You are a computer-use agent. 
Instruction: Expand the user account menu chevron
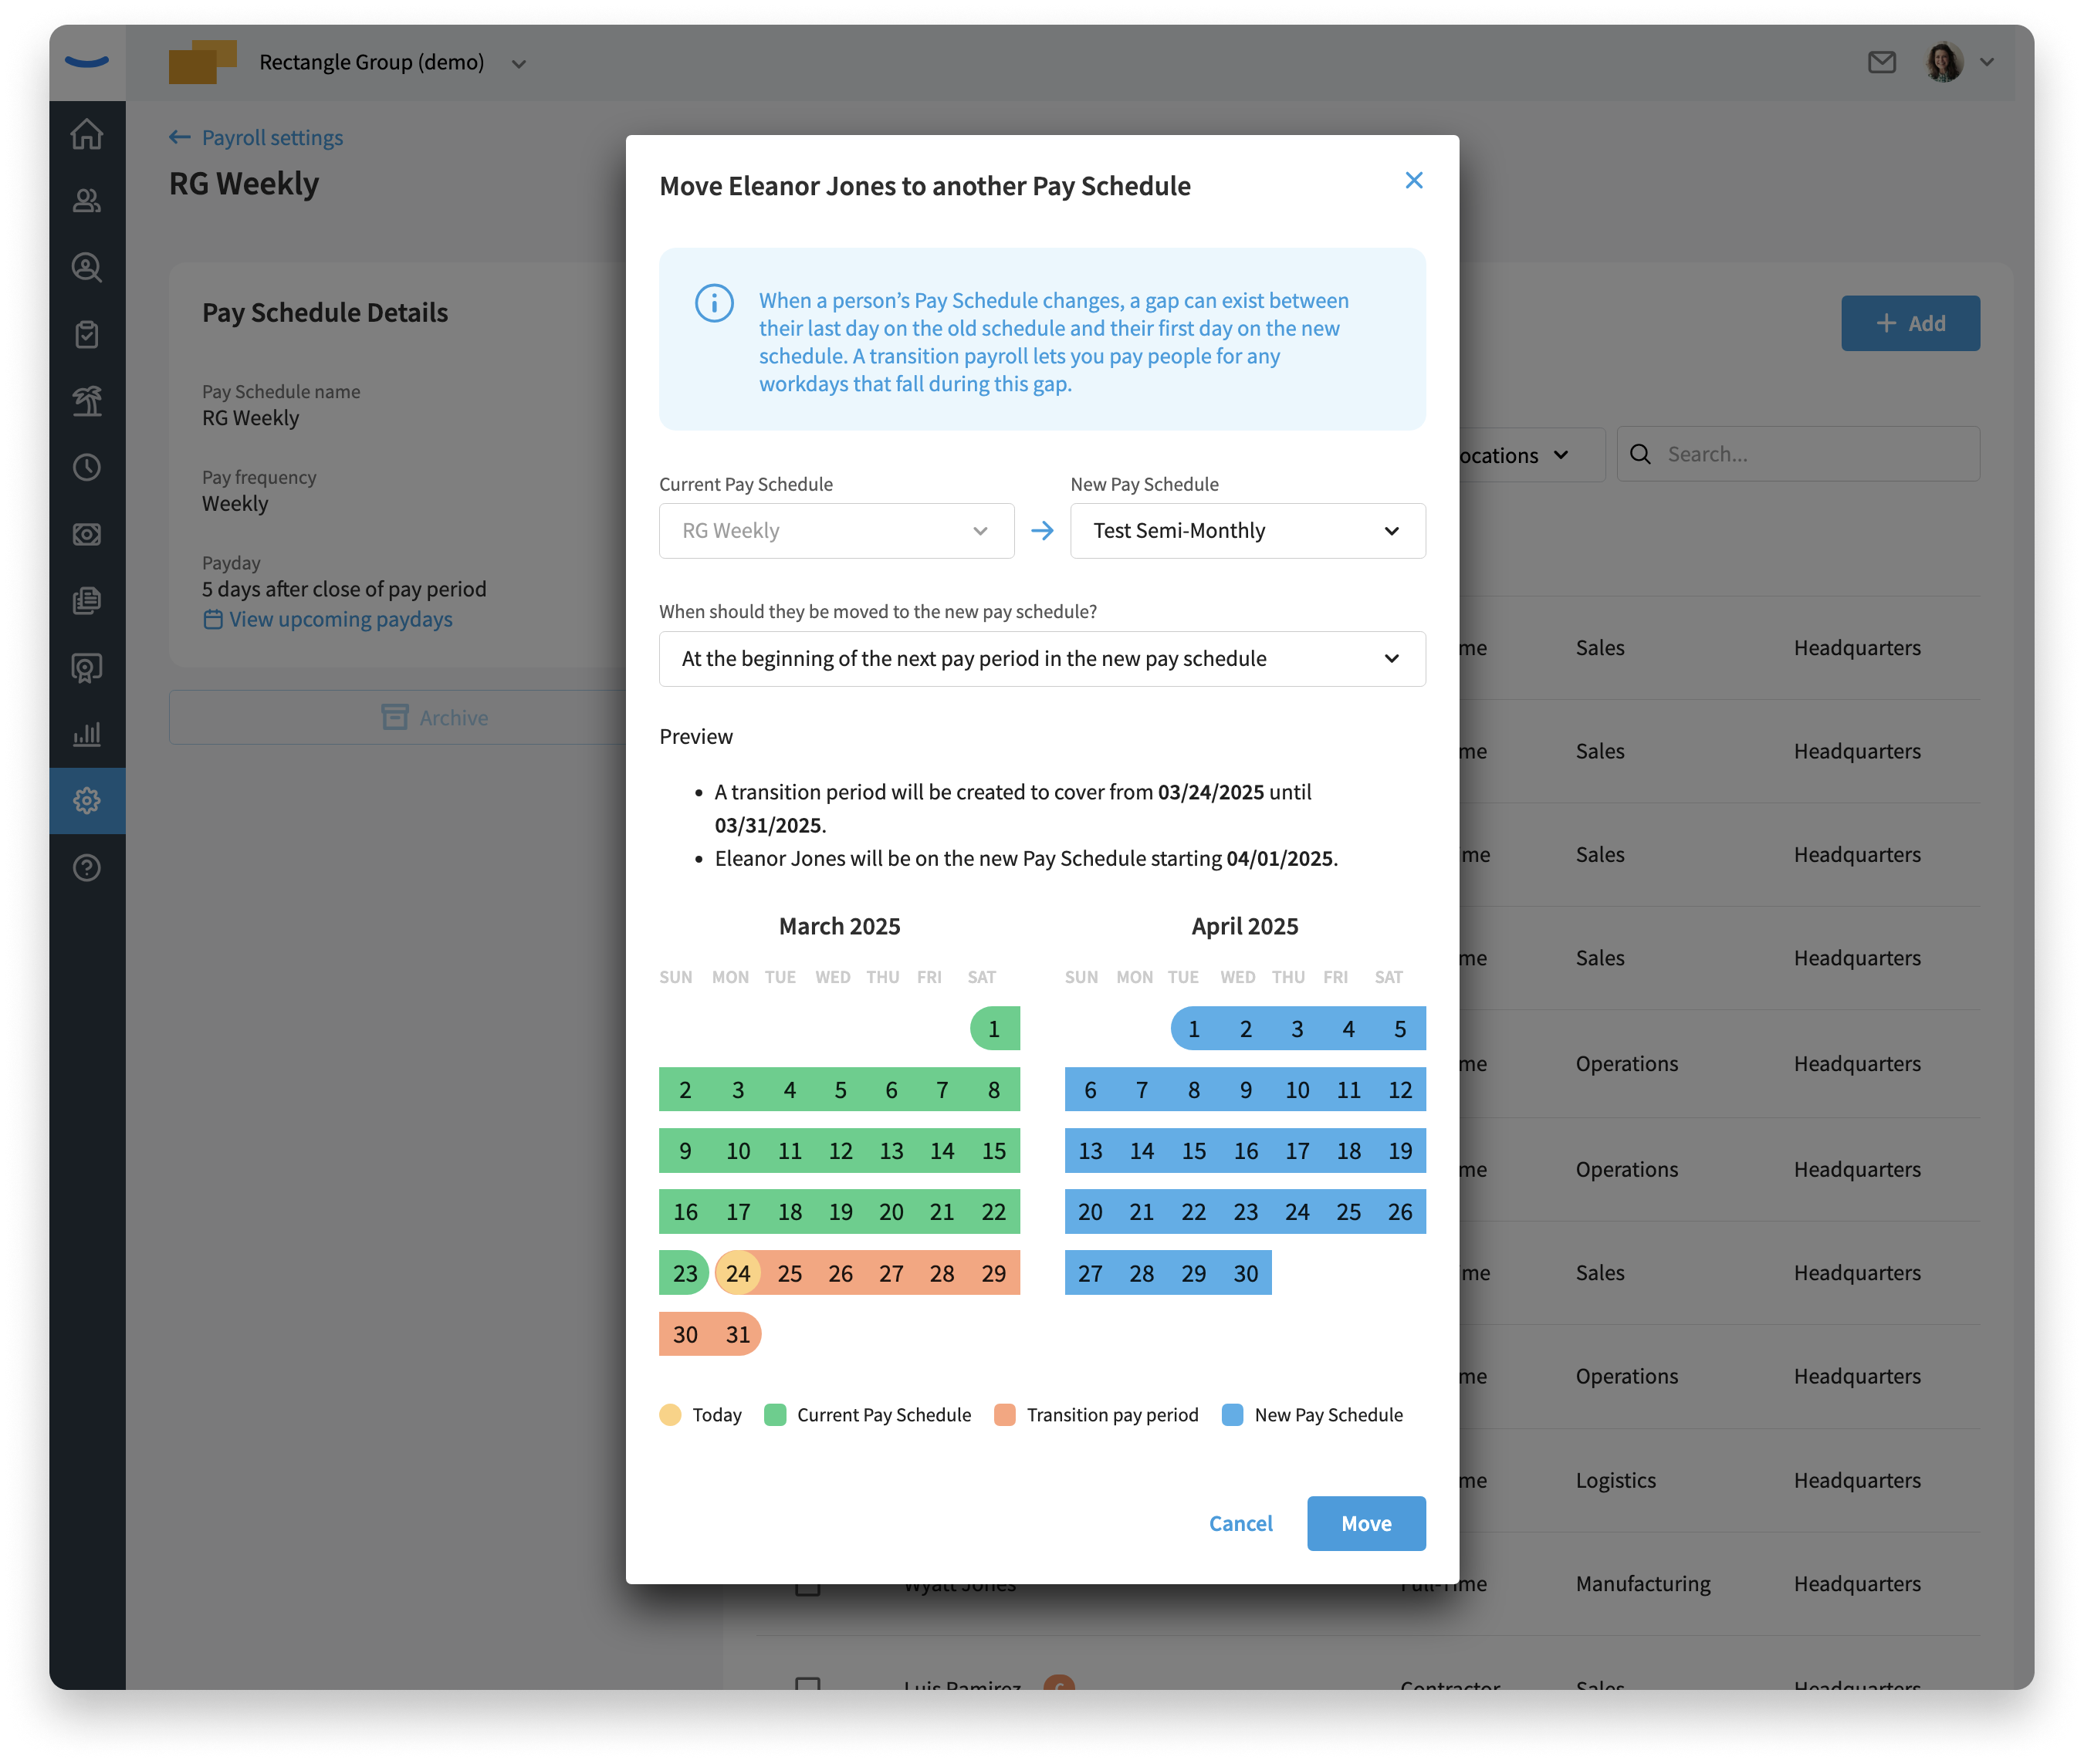(x=1986, y=62)
